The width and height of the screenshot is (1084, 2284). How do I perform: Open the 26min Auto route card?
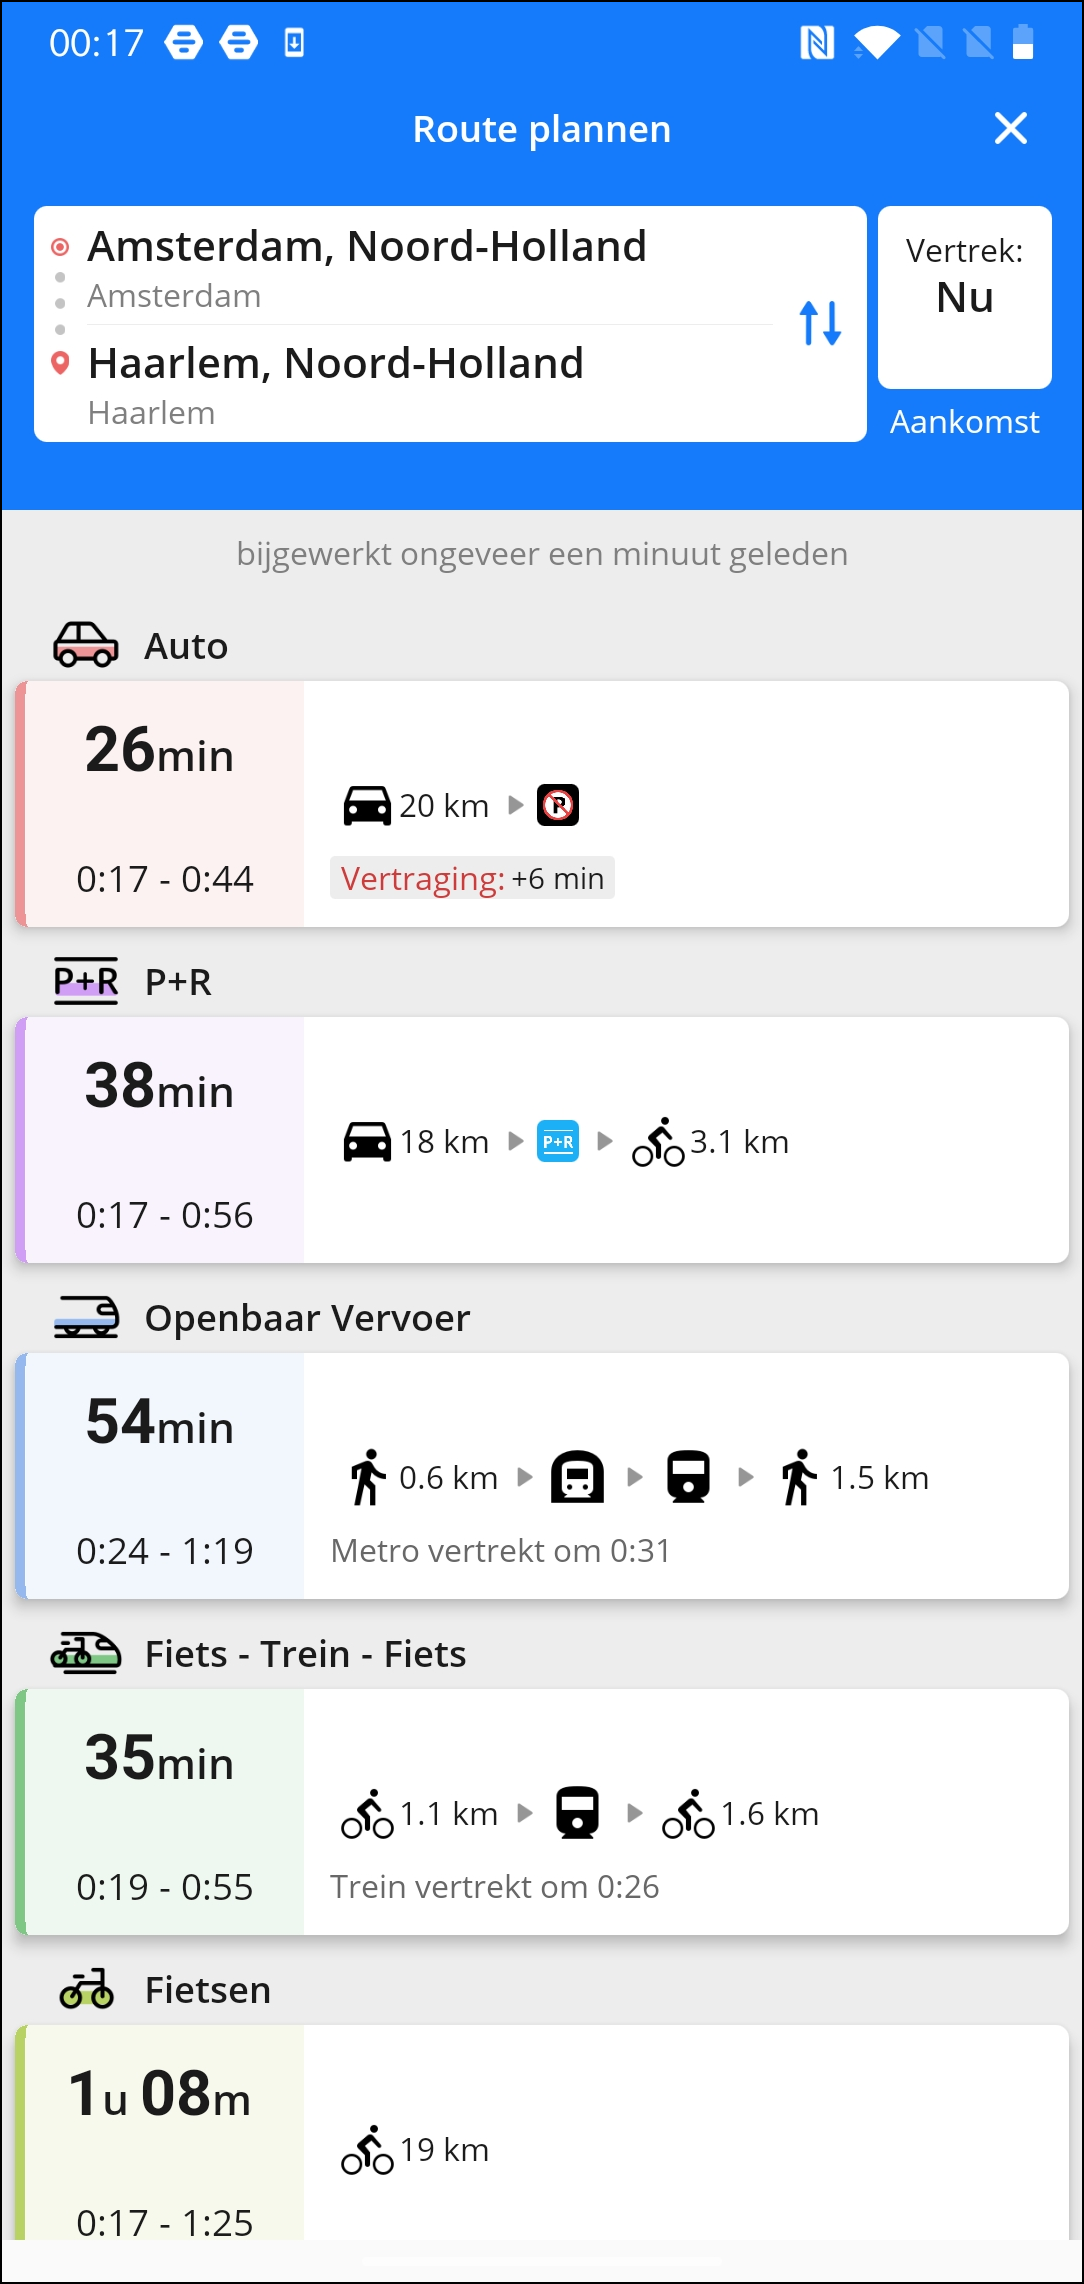click(542, 804)
